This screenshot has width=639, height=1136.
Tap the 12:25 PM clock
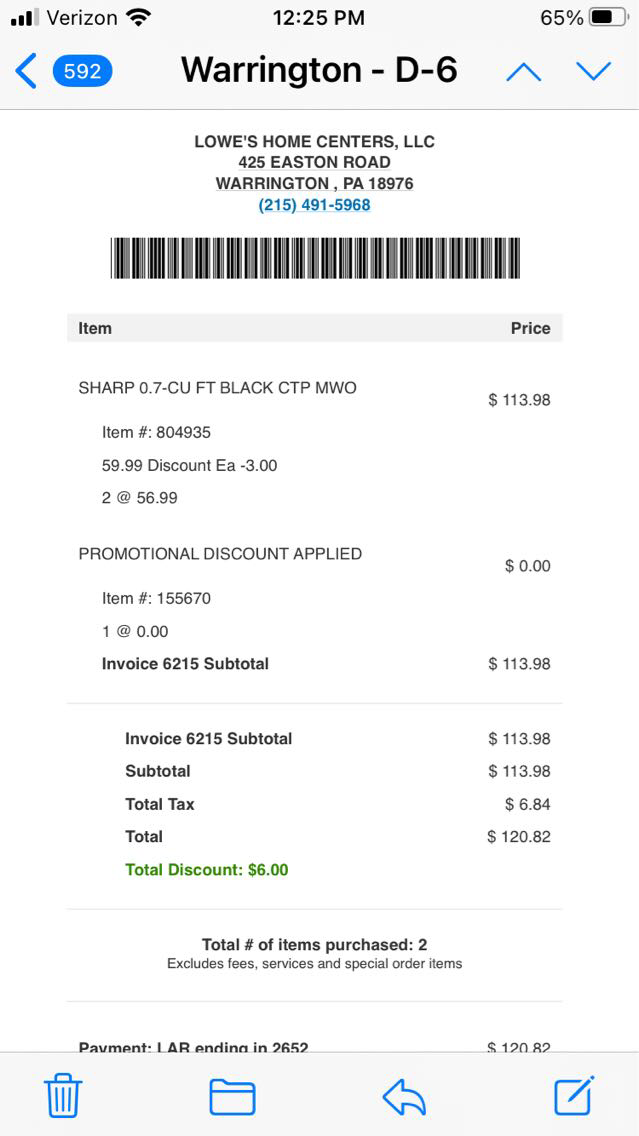click(x=318, y=17)
